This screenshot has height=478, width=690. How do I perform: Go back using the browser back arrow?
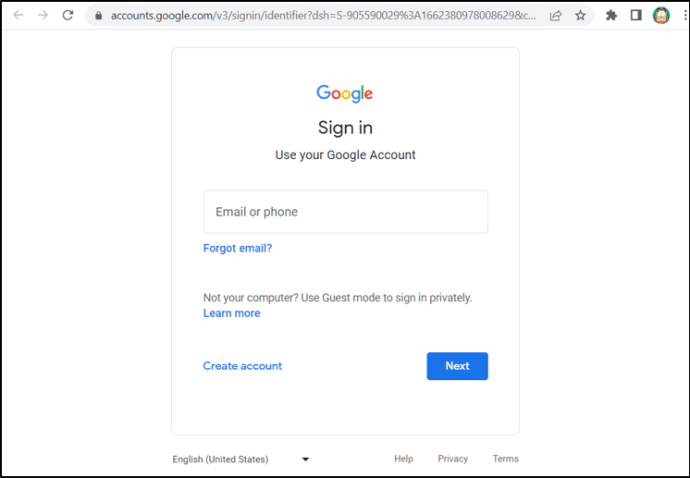18,15
